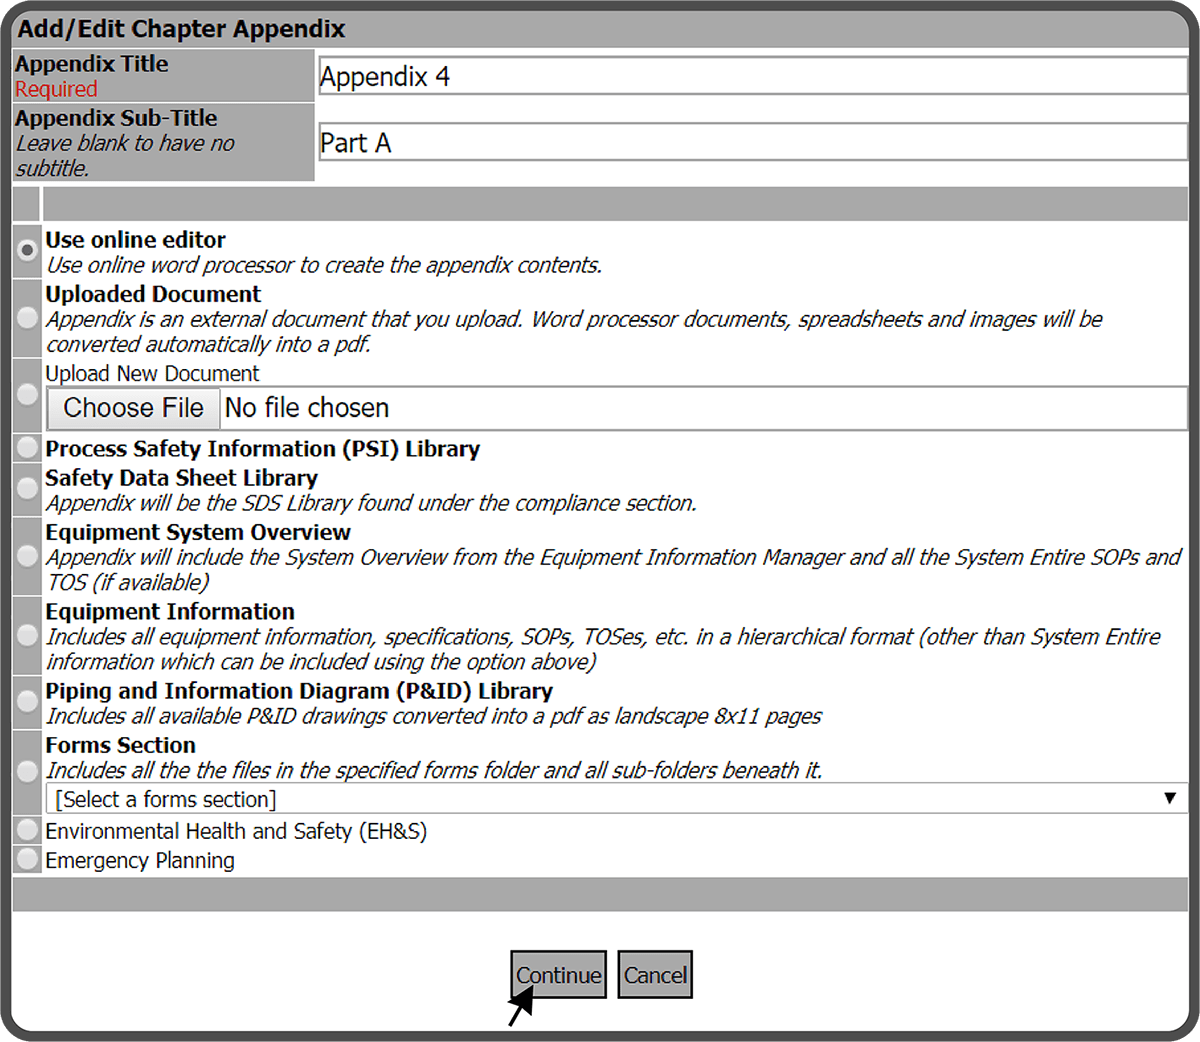The image size is (1200, 1042).
Task: Choose Process Safety Information (PSI) Library option
Action: [27, 448]
